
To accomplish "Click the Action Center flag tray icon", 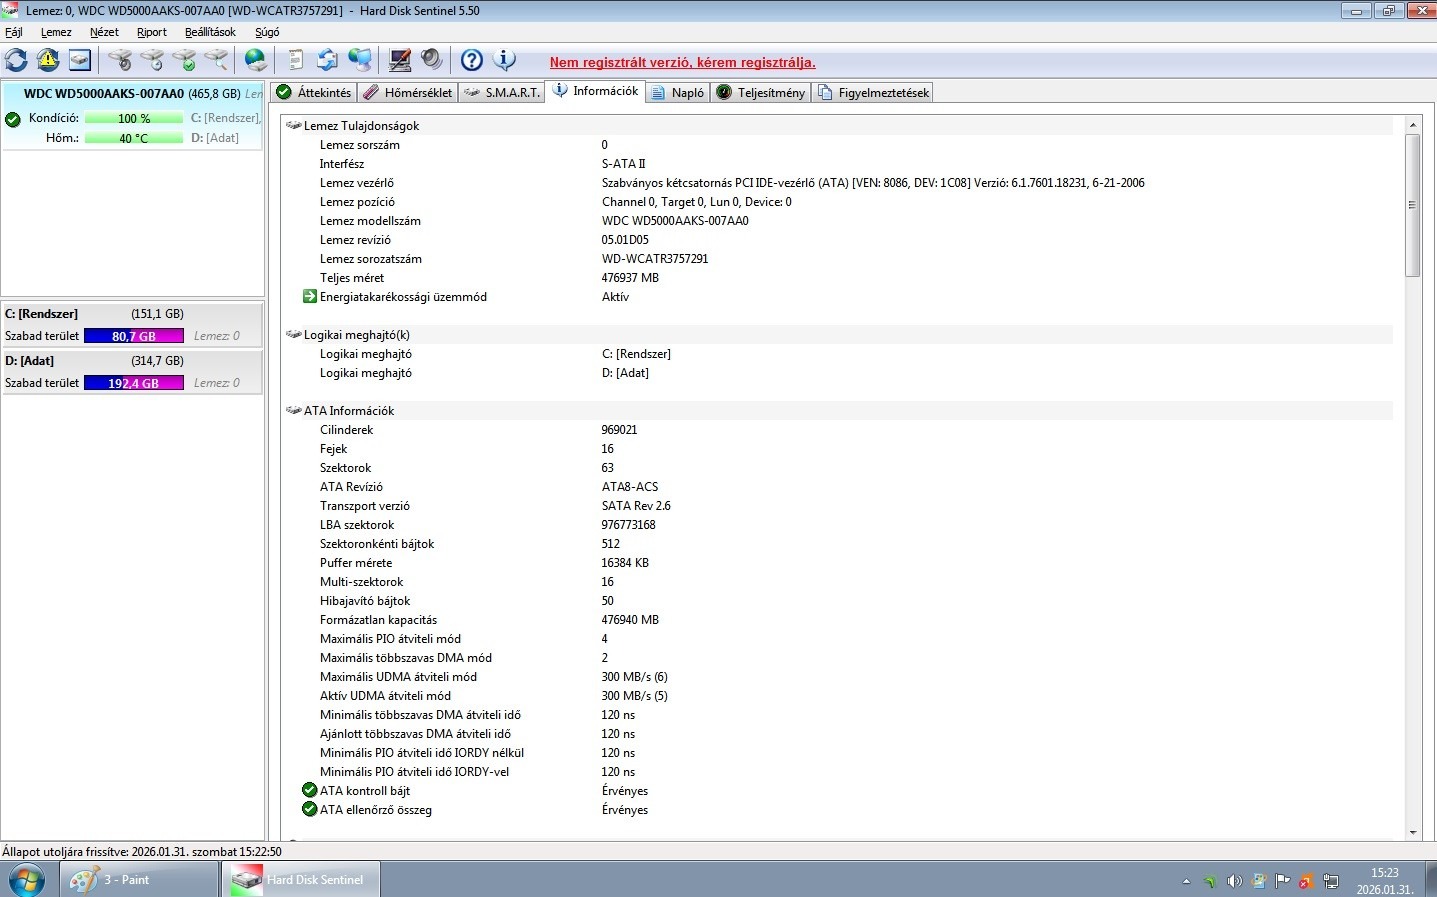I will [1282, 881].
